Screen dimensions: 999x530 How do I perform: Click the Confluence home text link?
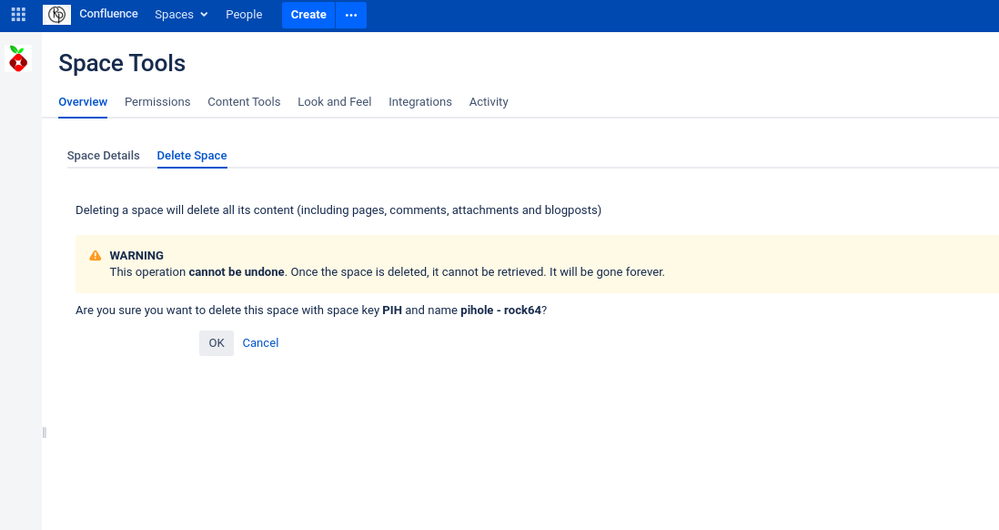point(108,13)
